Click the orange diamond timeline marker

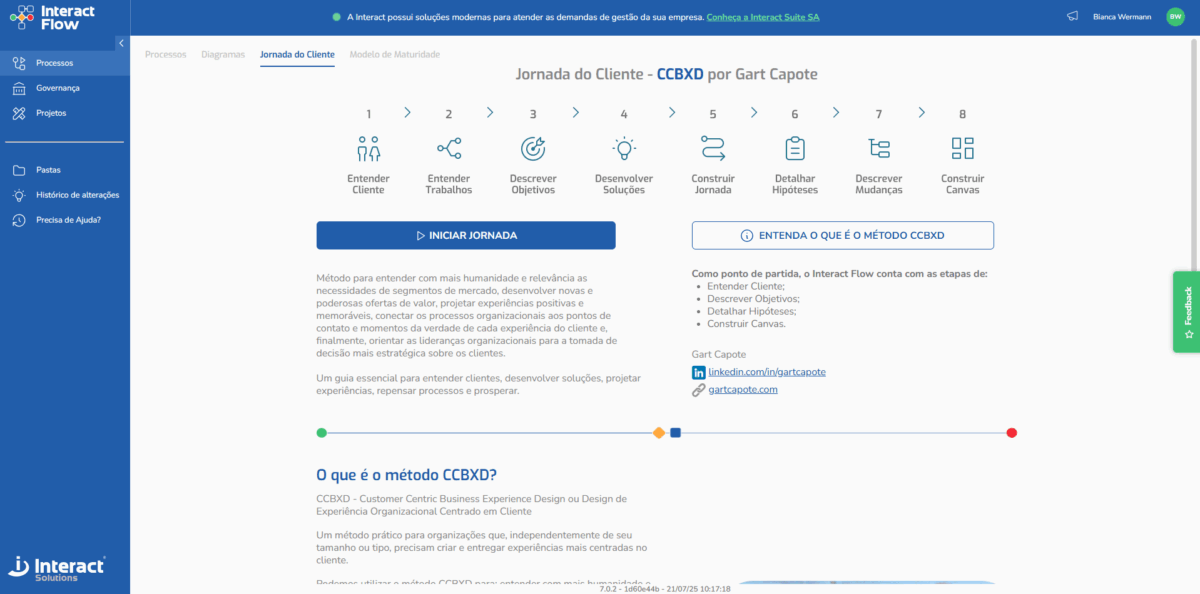click(x=659, y=433)
